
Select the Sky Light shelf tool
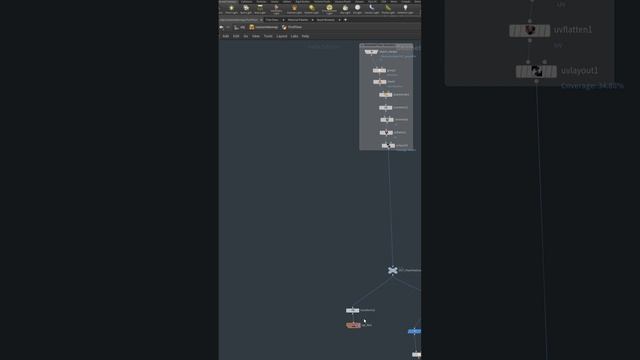click(x=345, y=9)
